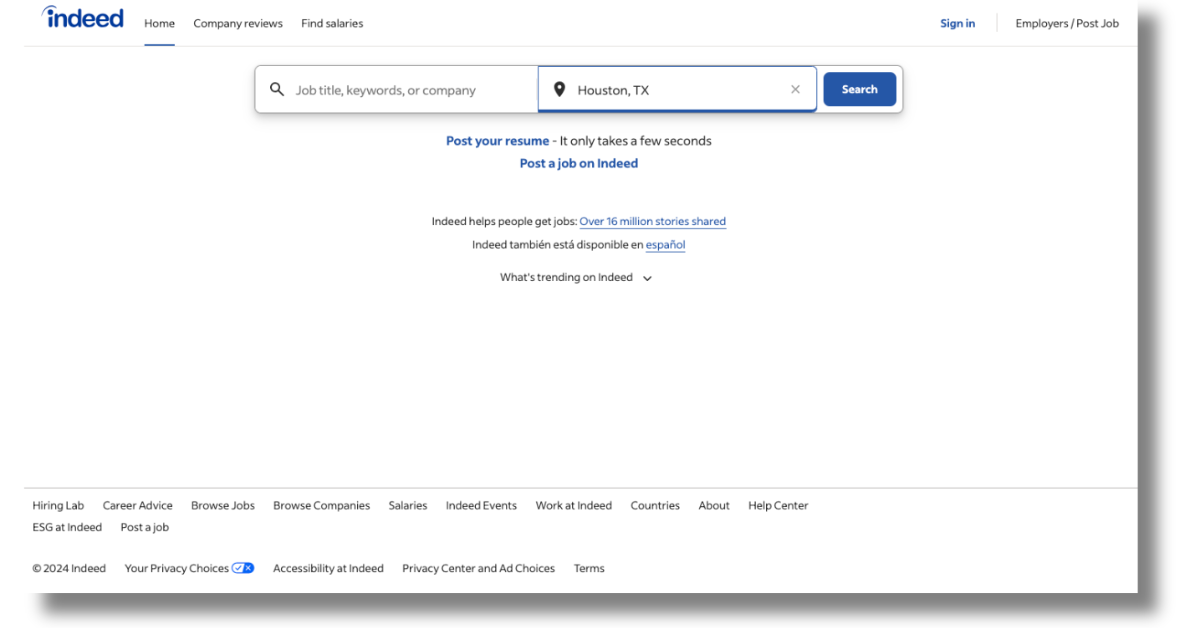Click the Indeed logo
The image size is (1200, 628).
pos(82,17)
